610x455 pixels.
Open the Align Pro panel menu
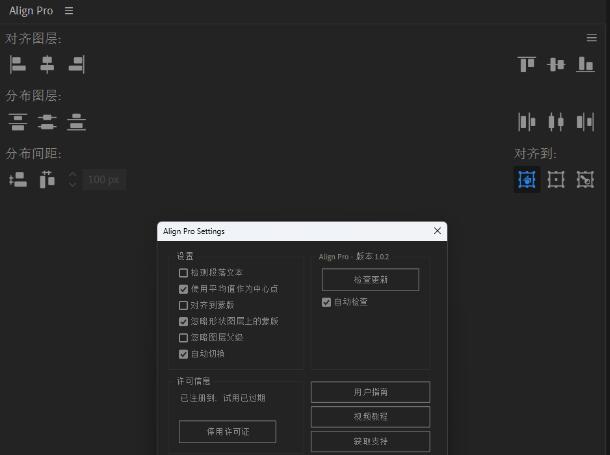(69, 11)
